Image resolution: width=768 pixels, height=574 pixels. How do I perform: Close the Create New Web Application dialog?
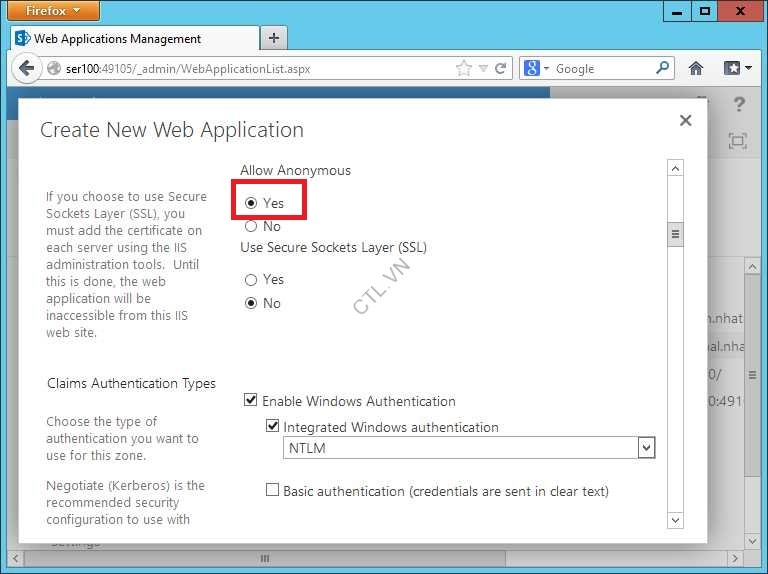coord(685,120)
